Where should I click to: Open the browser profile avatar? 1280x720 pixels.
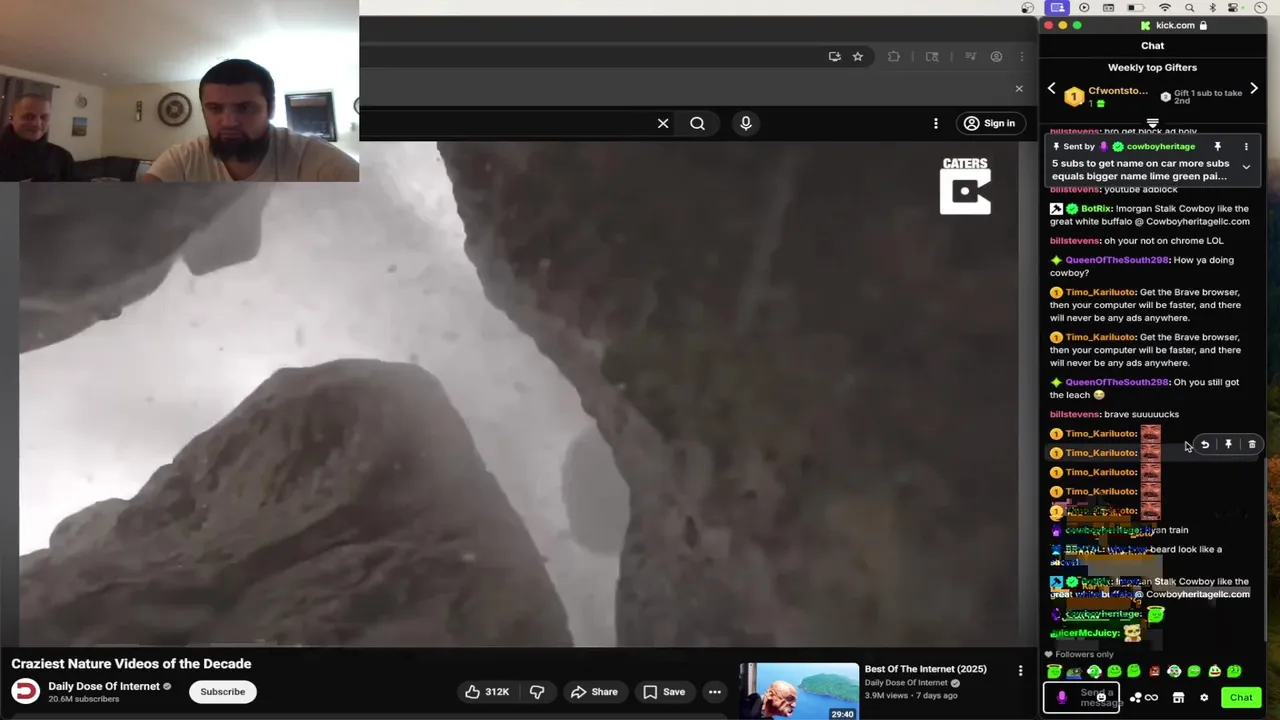click(996, 57)
